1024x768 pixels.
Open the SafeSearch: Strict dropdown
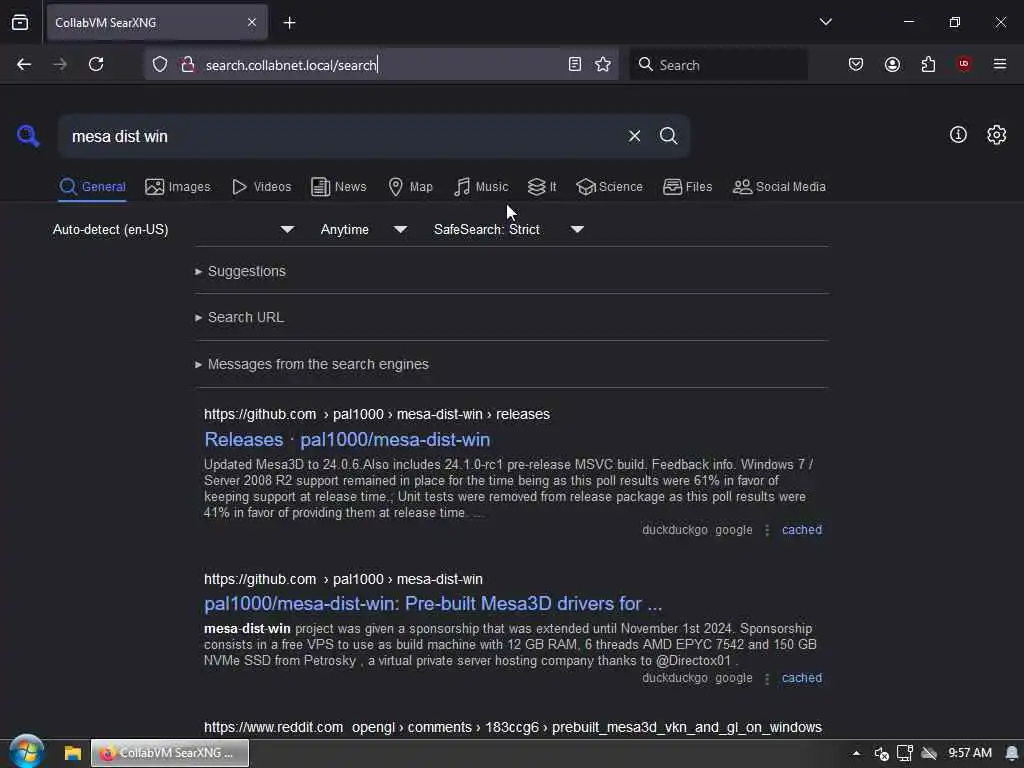(x=509, y=229)
